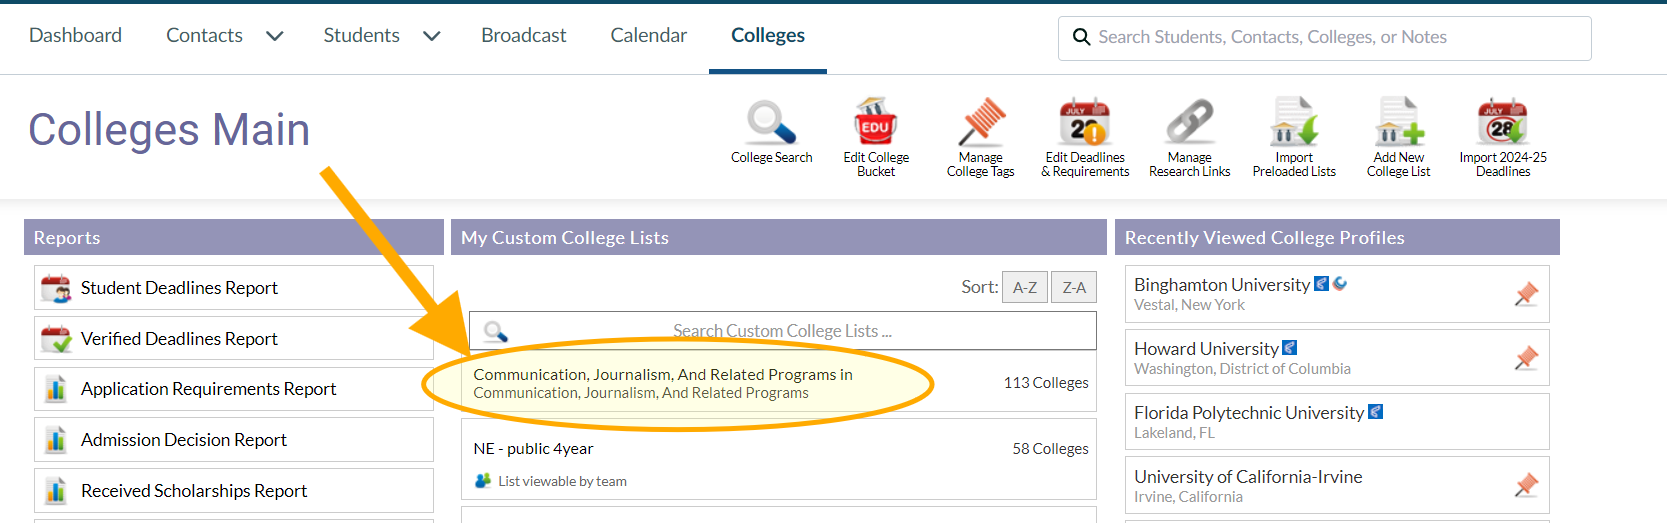Open Import Preloaded Lists icon
1667x523 pixels.
(1294, 124)
